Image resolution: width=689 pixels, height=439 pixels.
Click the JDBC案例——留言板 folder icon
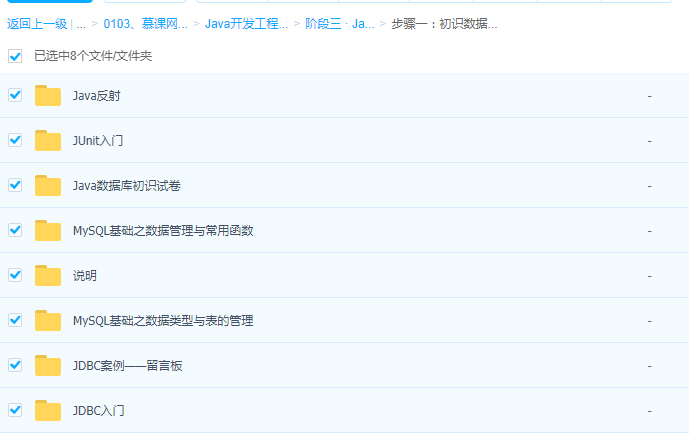coord(48,366)
